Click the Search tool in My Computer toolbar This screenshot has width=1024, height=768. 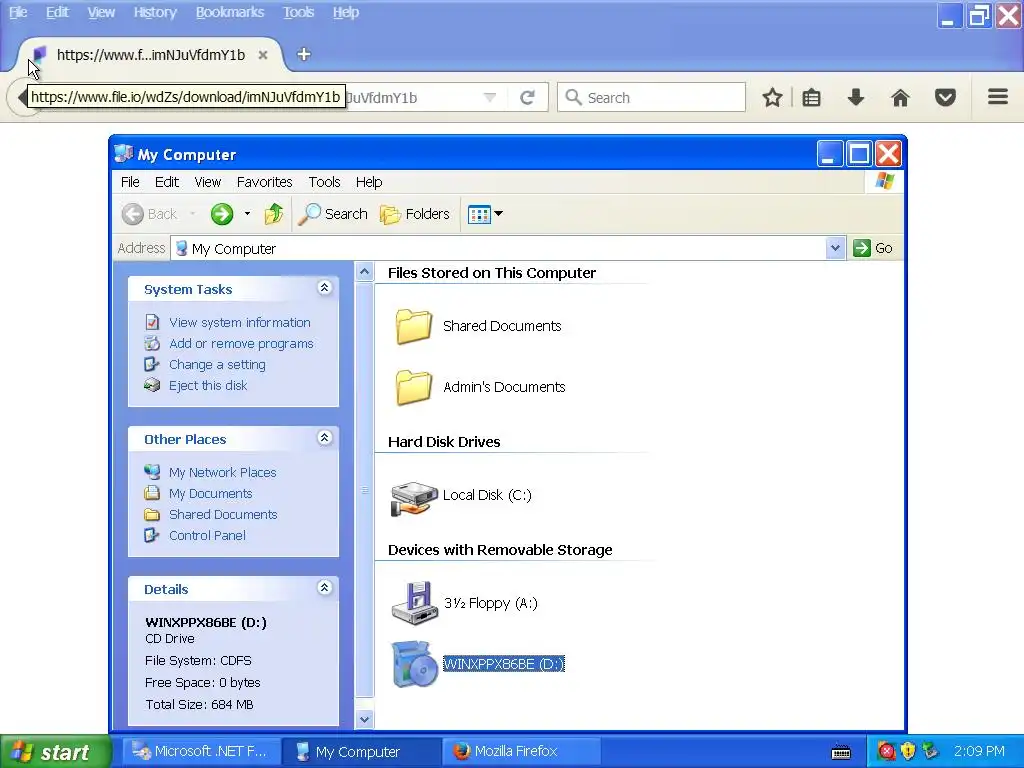pyautogui.click(x=332, y=214)
